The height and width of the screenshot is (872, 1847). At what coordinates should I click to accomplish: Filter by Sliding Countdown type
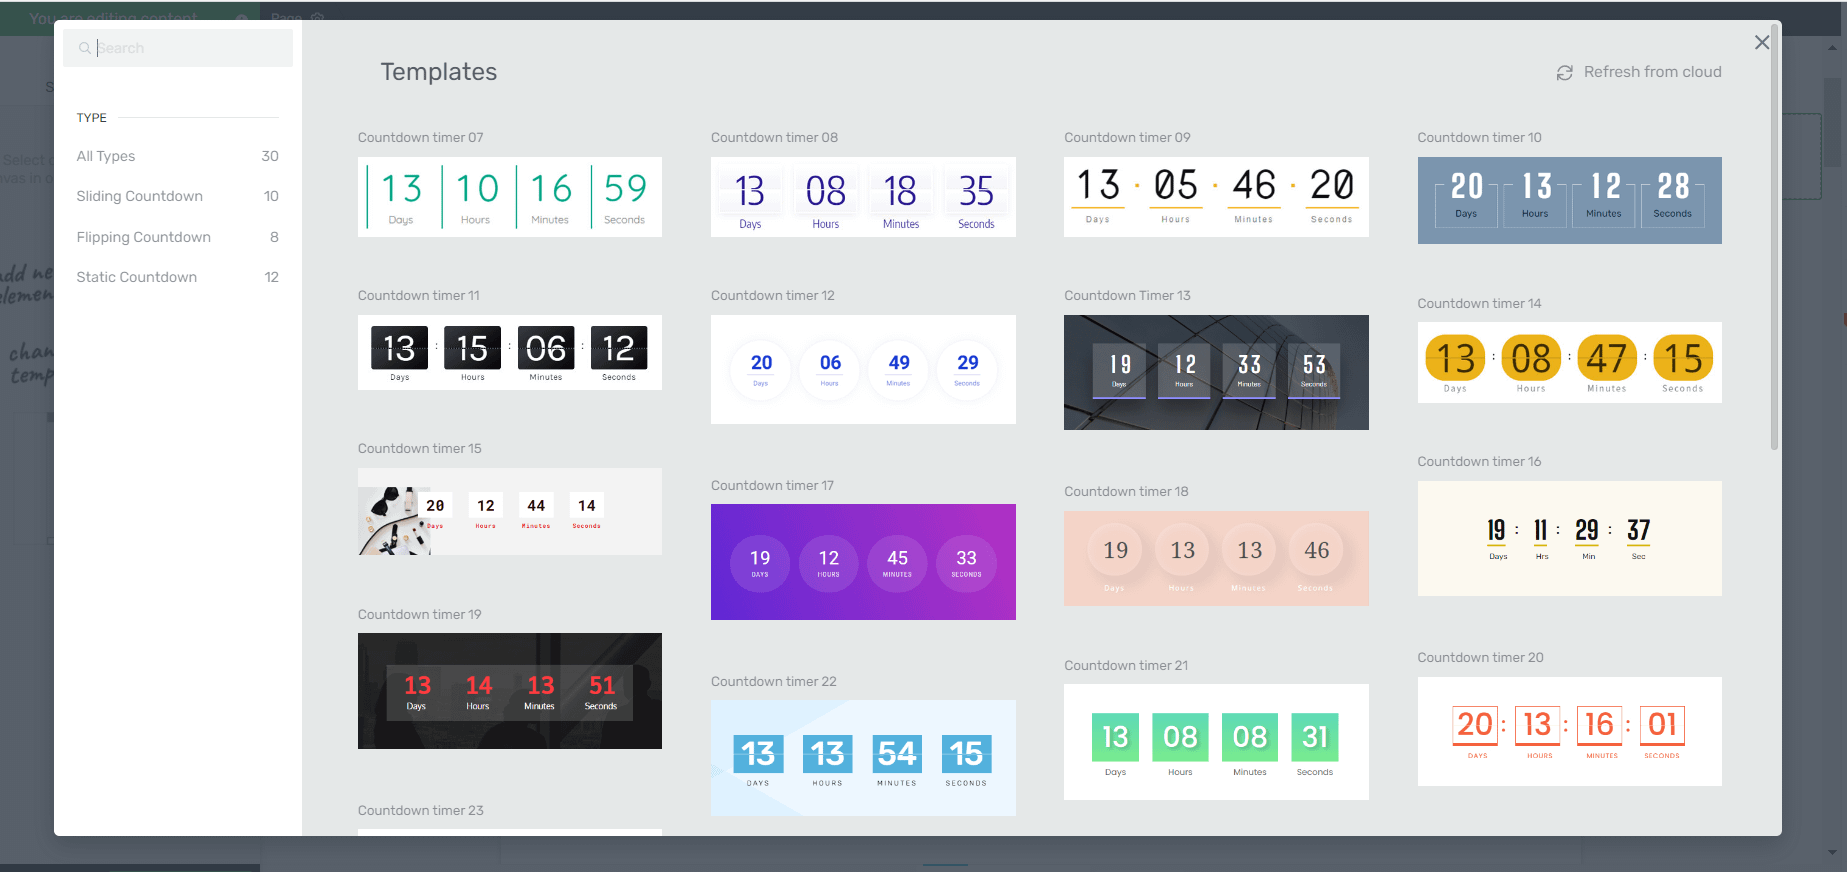coord(140,196)
